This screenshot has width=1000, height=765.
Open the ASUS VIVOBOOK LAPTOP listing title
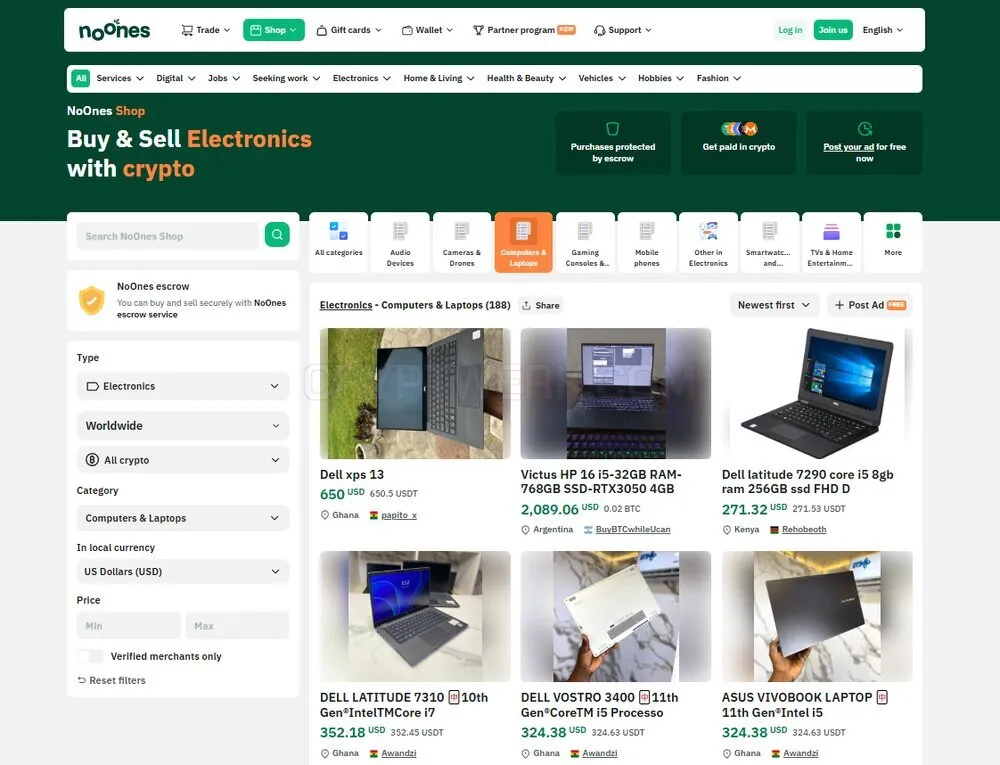(804, 705)
